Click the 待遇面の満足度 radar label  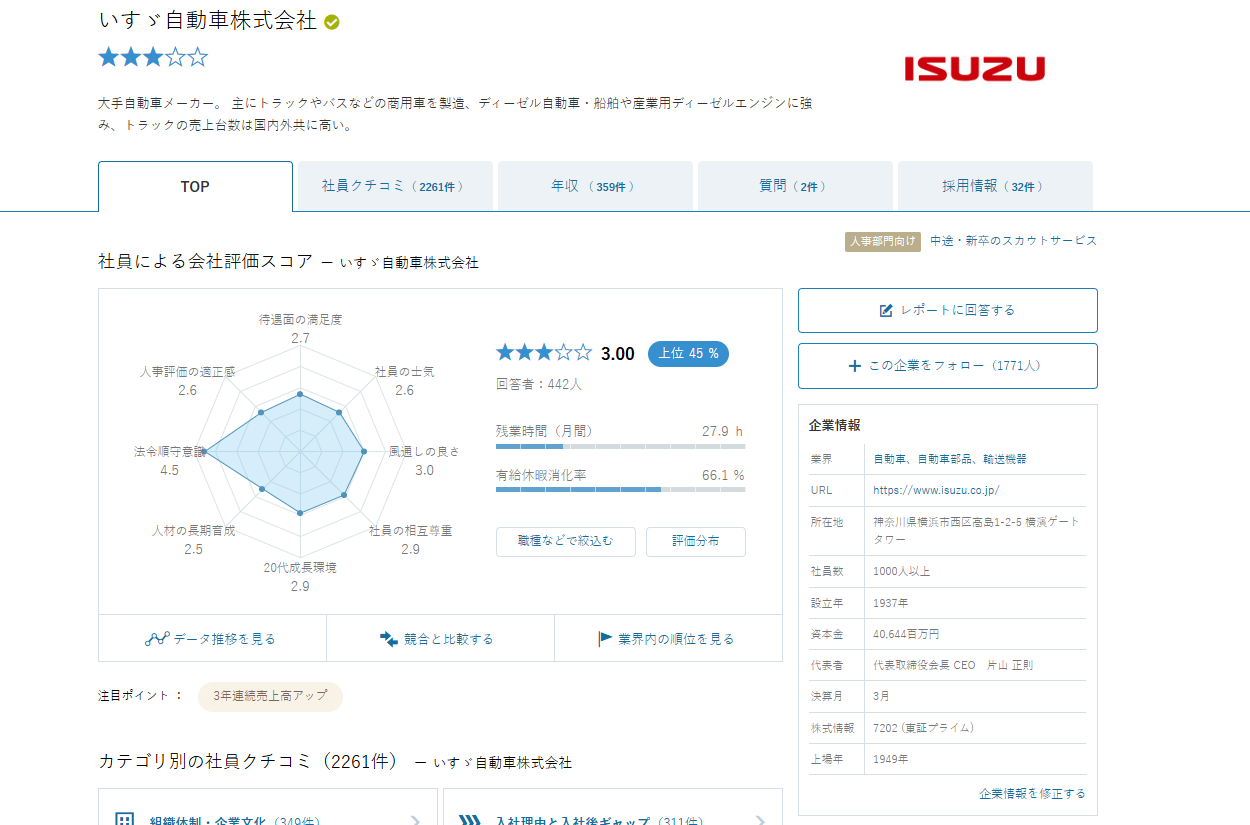tap(300, 320)
